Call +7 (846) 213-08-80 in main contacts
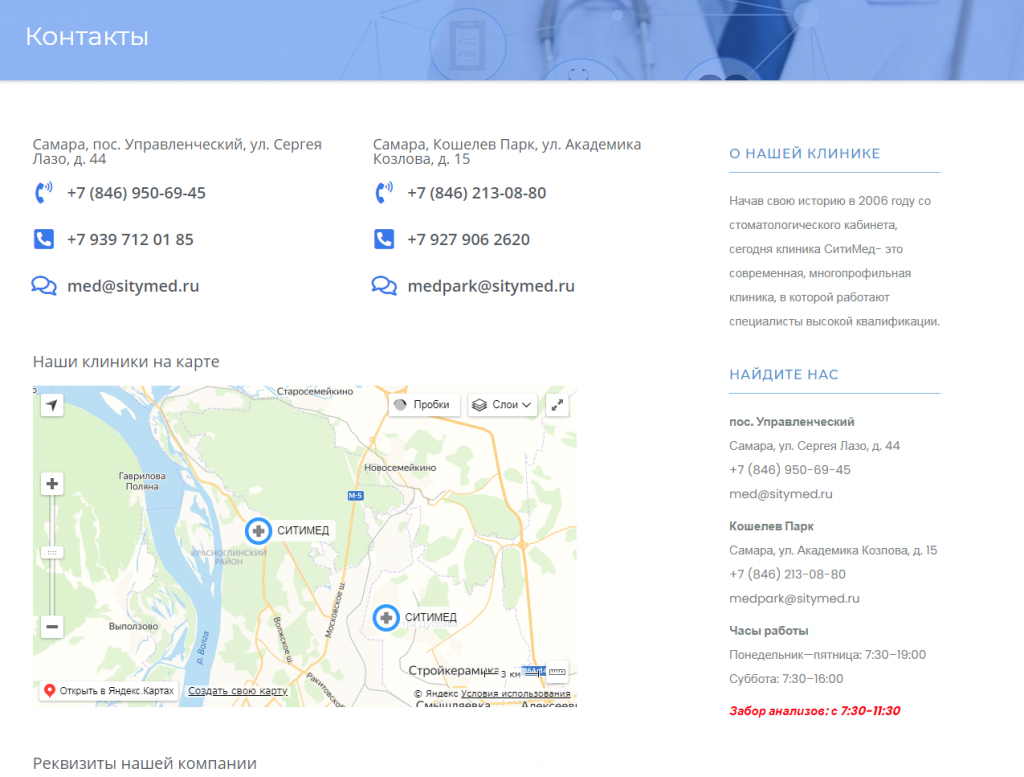The width and height of the screenshot is (1024, 777). pos(477,193)
